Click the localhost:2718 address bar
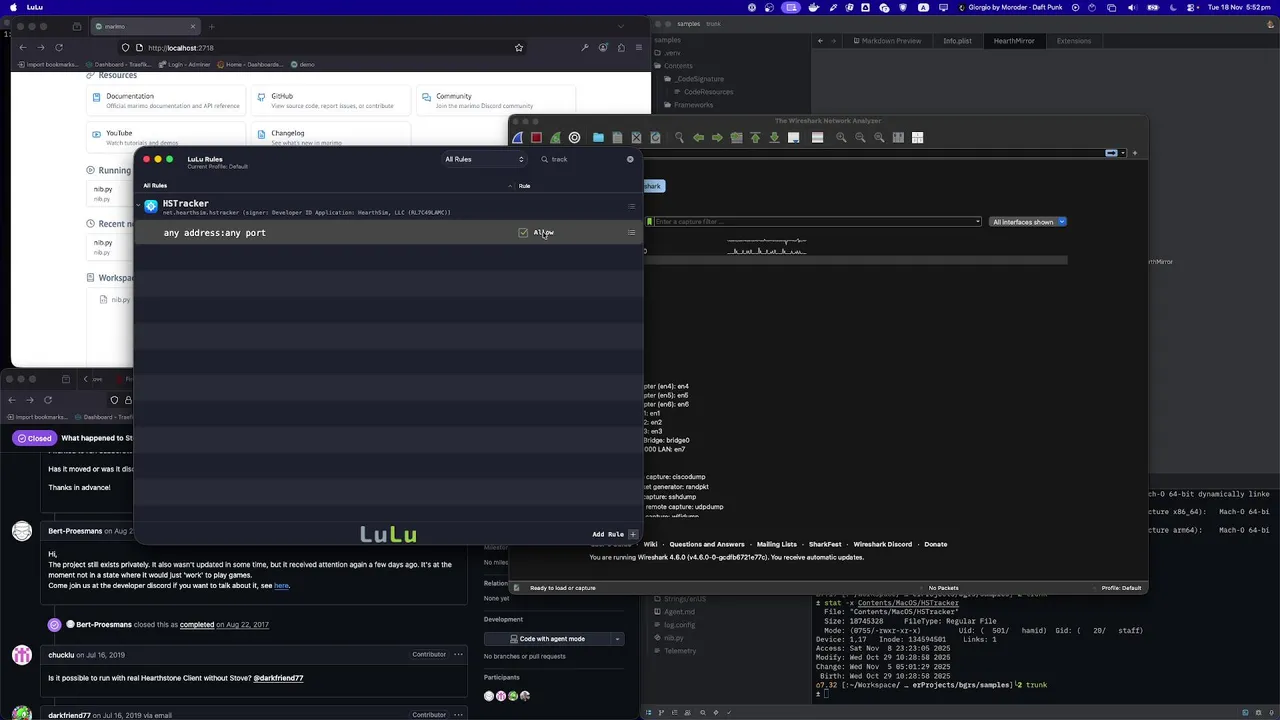The height and width of the screenshot is (720, 1280). click(320, 47)
